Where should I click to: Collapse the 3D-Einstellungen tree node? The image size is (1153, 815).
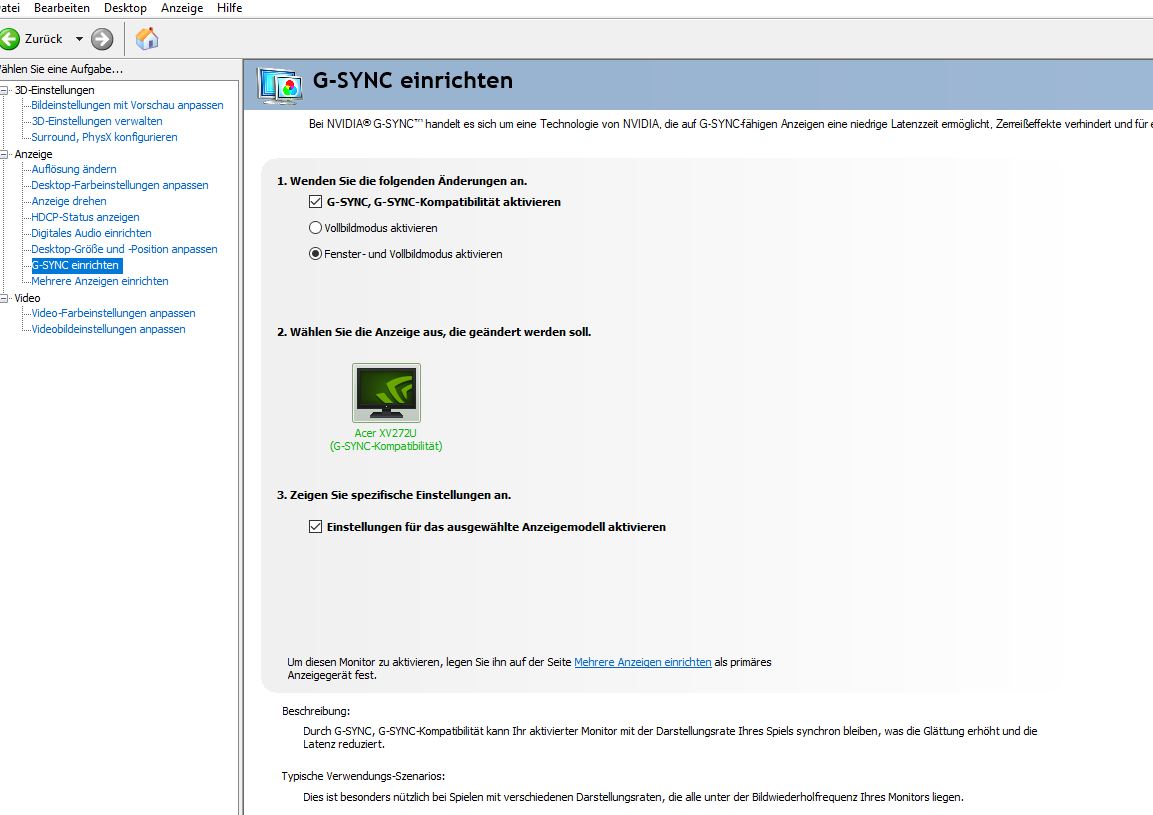[4, 90]
